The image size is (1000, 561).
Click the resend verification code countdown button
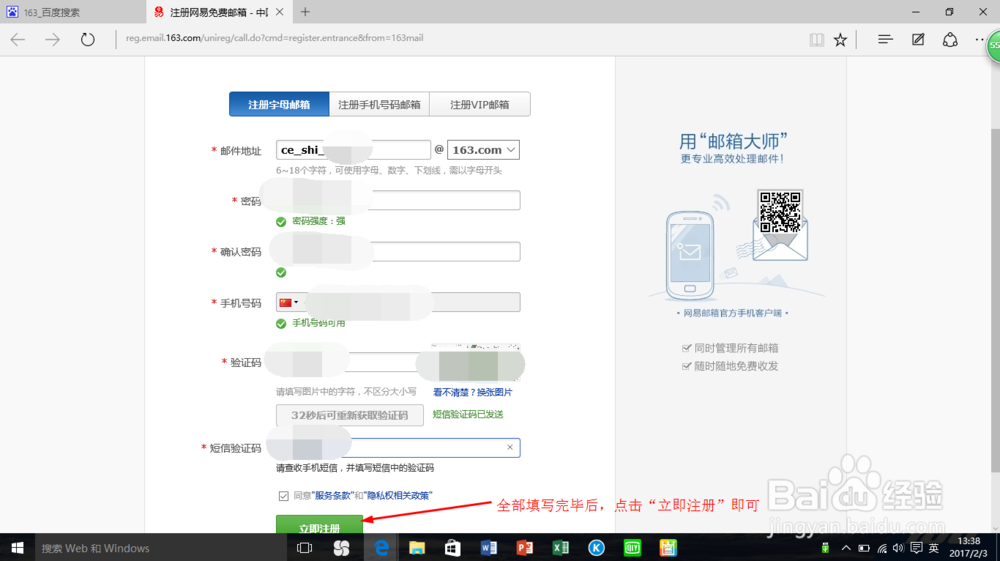(349, 415)
